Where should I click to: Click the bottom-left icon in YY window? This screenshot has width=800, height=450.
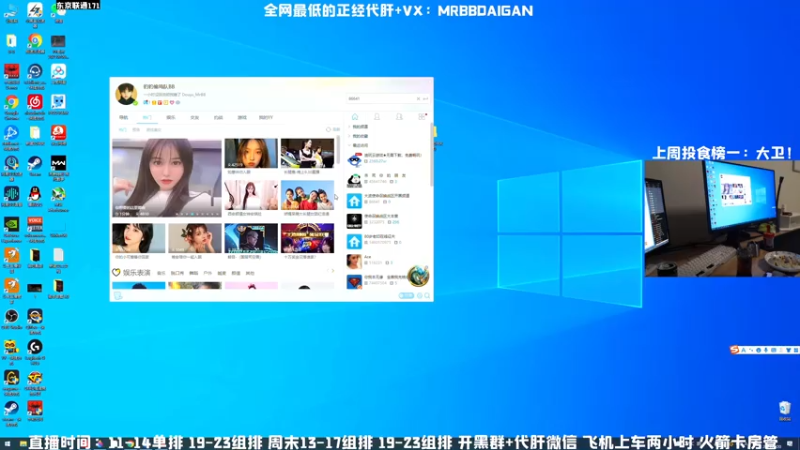[x=118, y=295]
